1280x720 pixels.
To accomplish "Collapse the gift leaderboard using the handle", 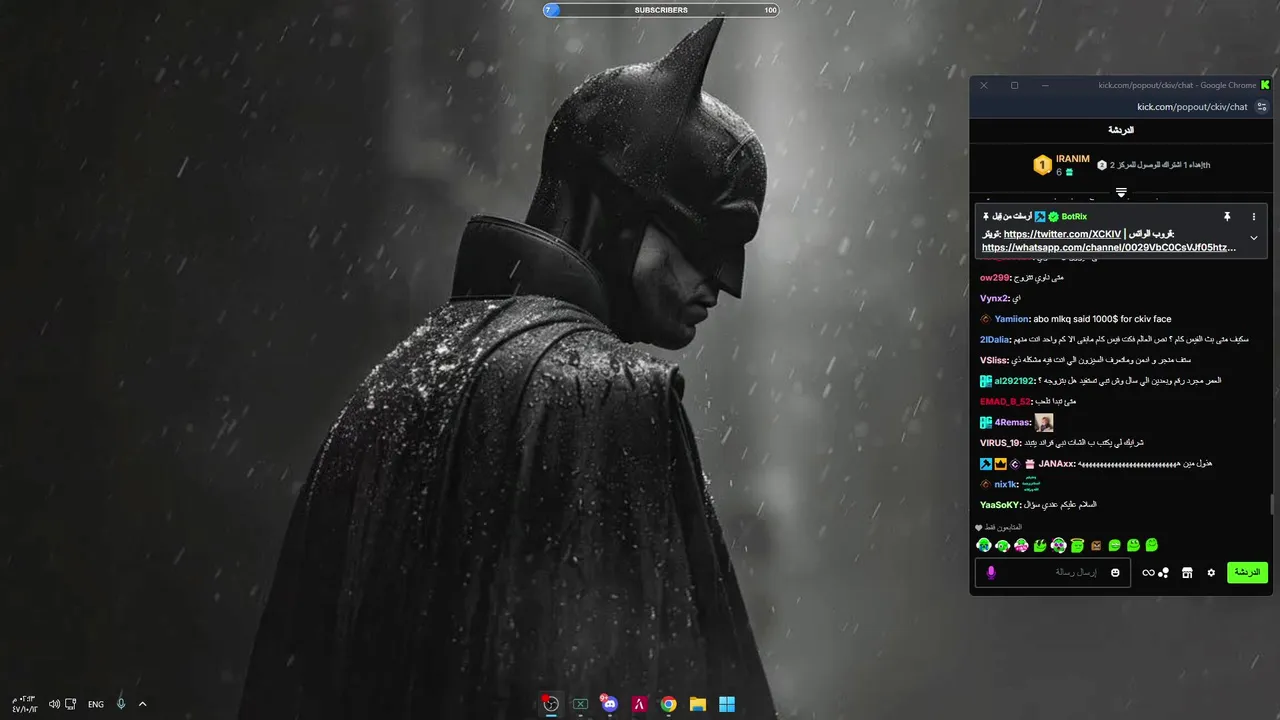I will [1121, 192].
